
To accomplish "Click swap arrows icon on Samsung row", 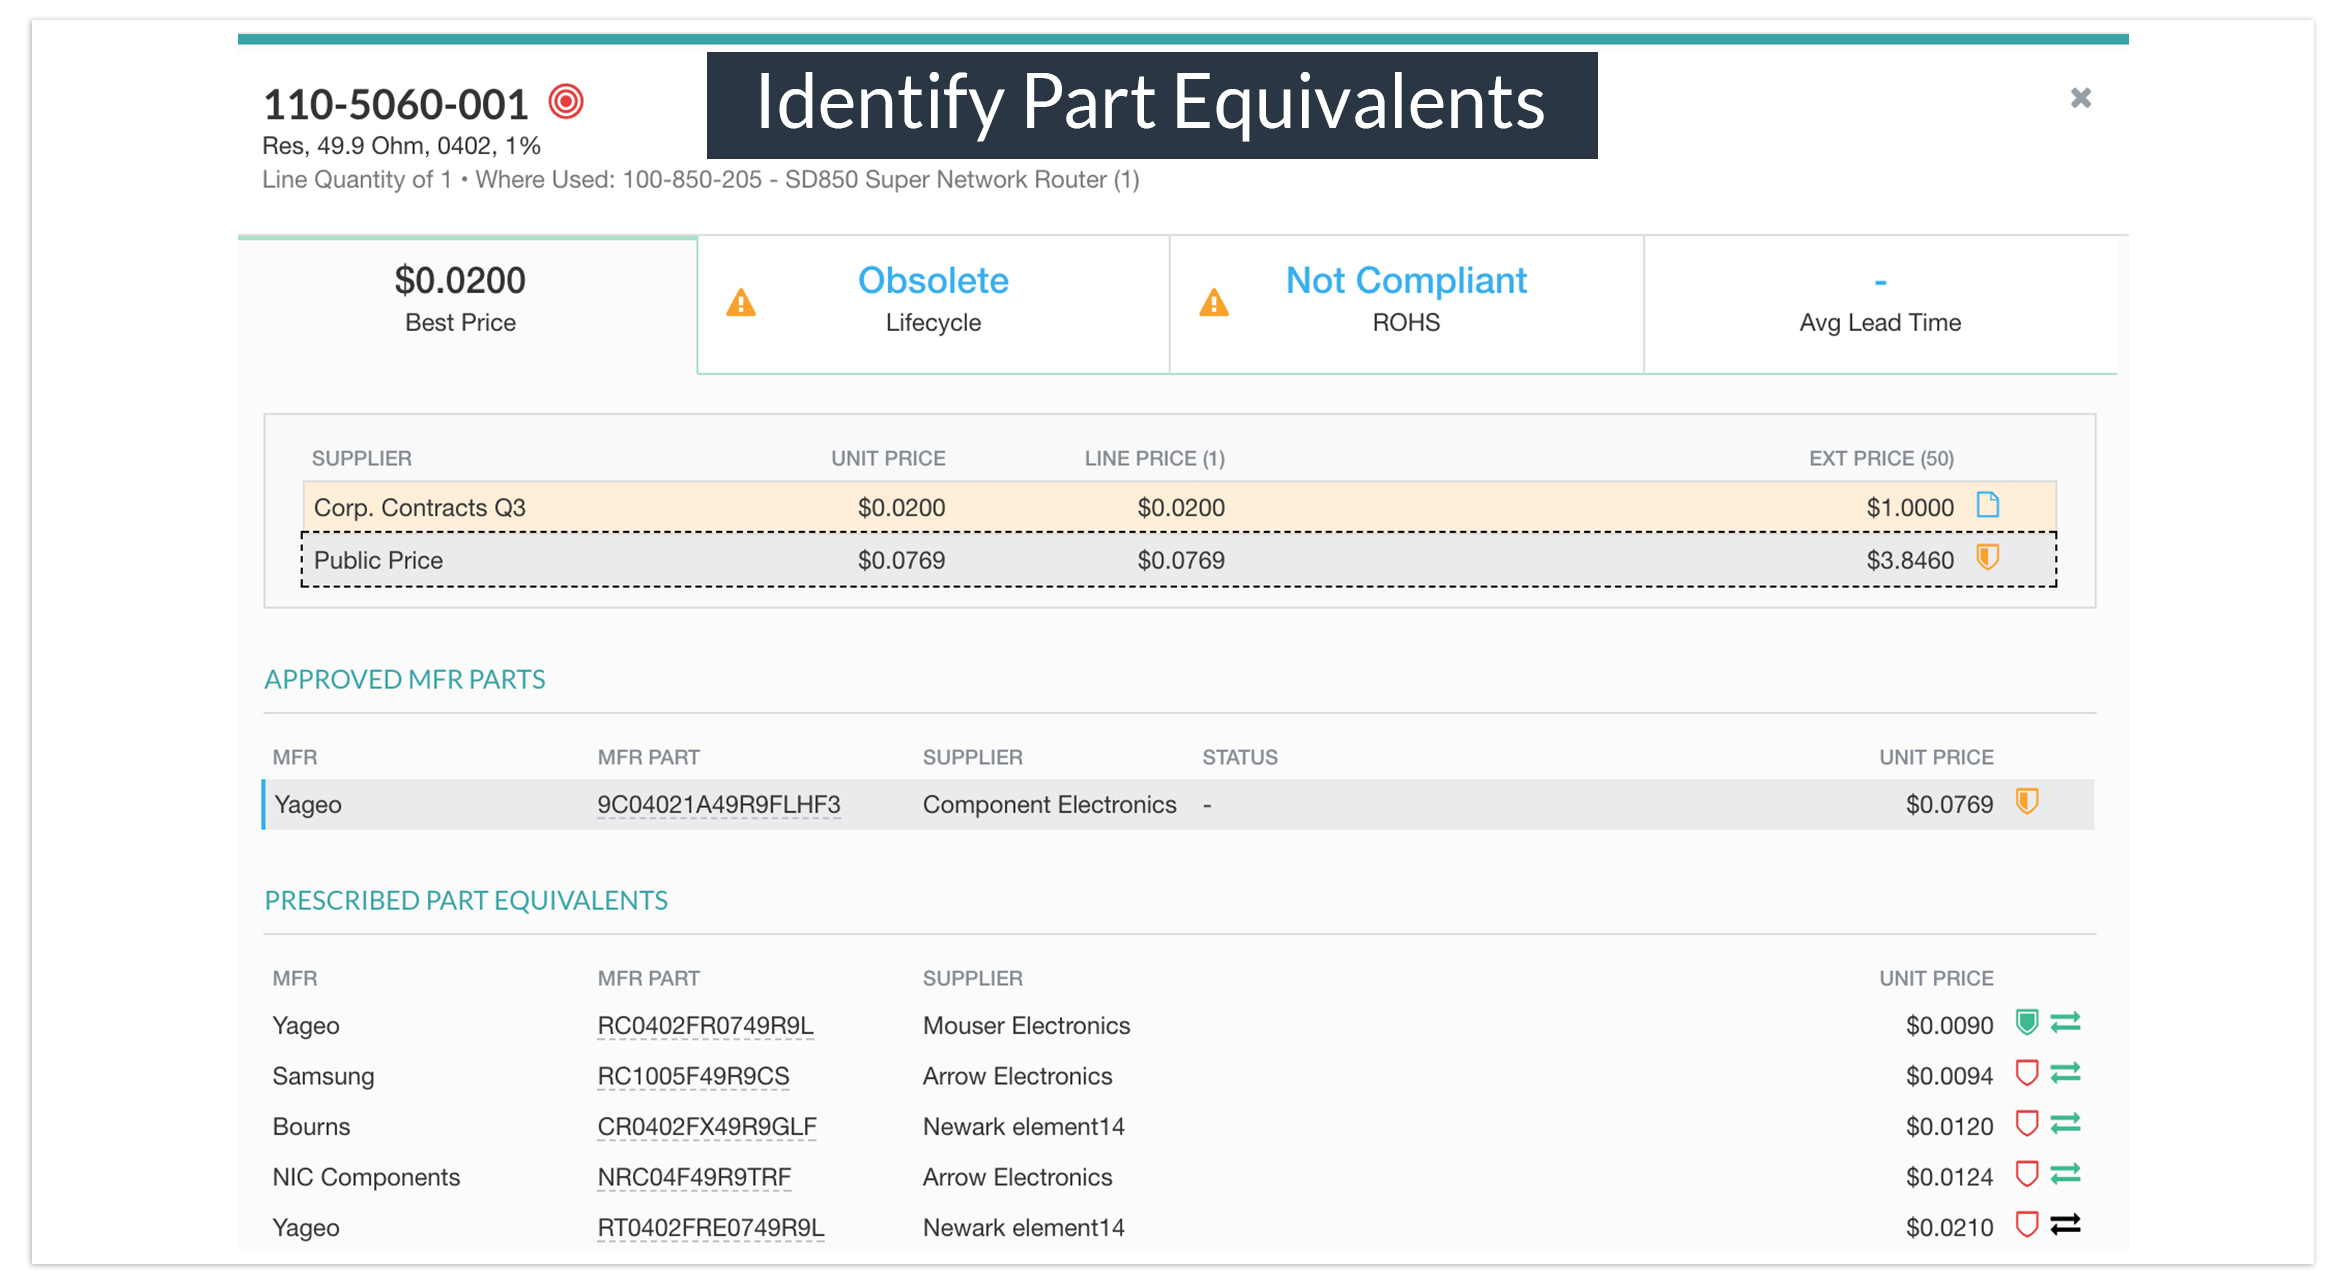I will click(2066, 1073).
